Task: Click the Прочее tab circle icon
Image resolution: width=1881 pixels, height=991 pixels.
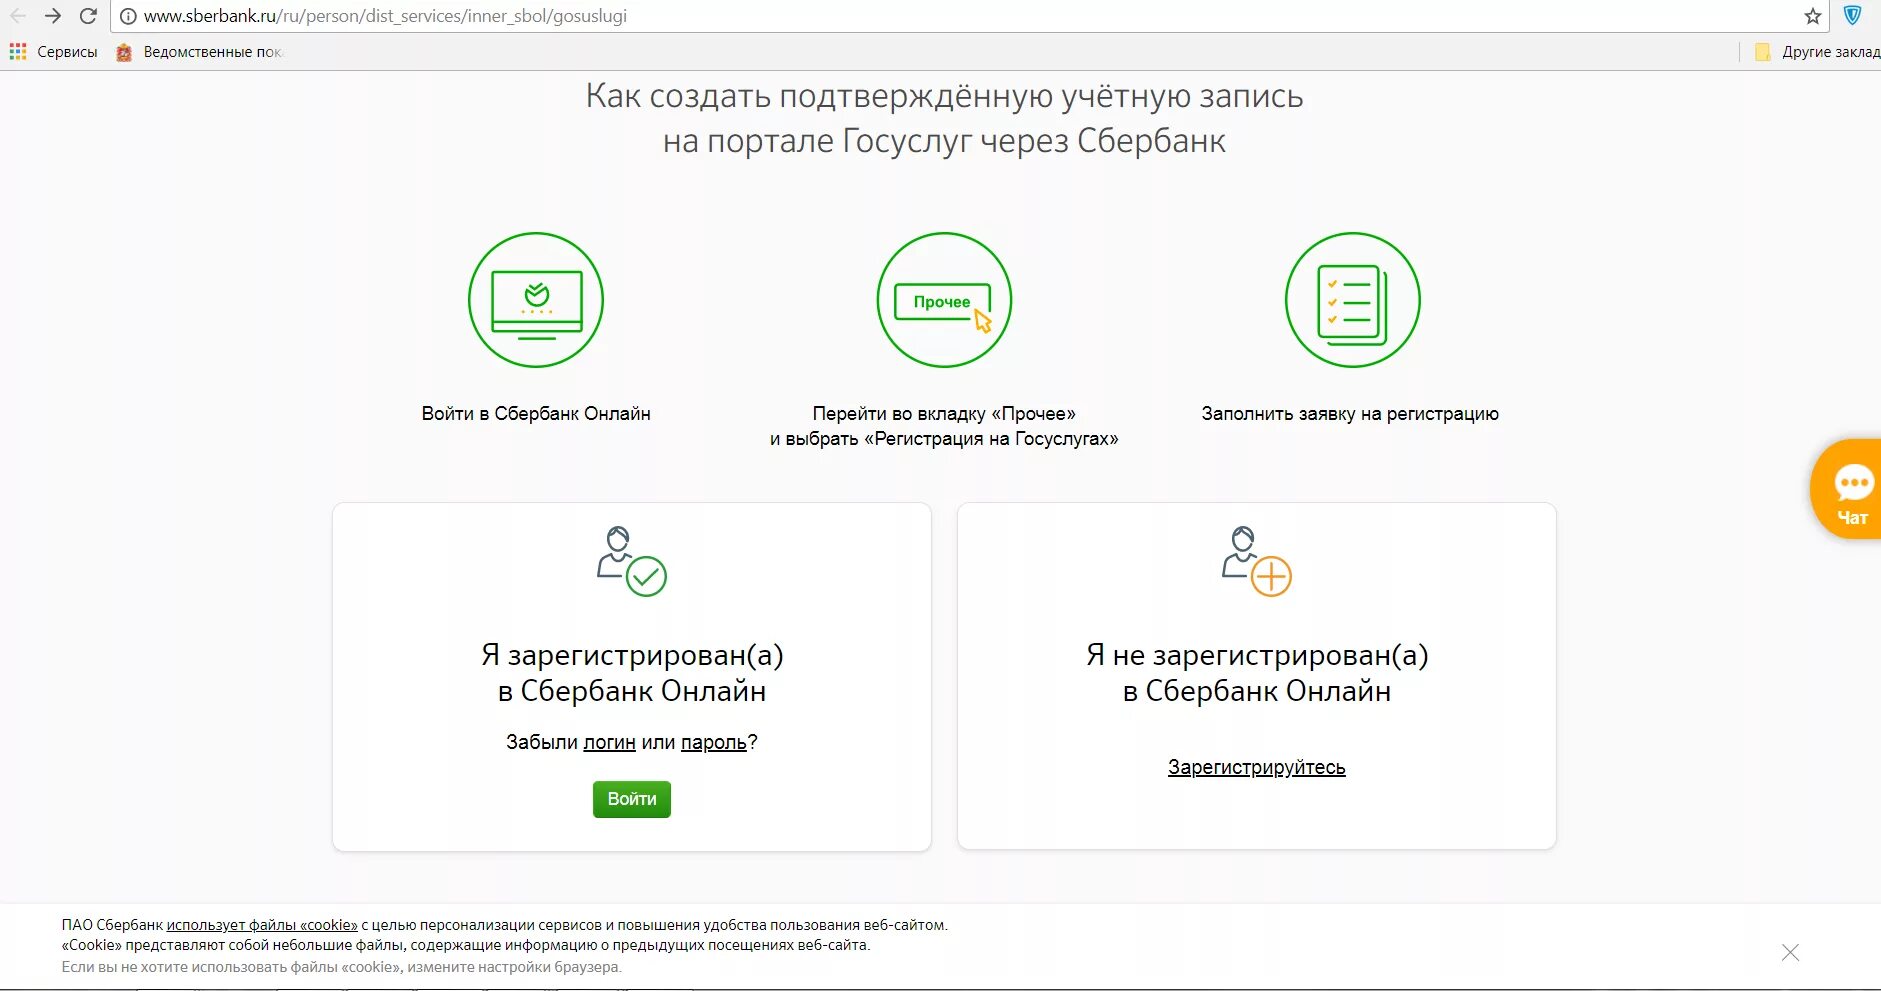Action: 944,300
